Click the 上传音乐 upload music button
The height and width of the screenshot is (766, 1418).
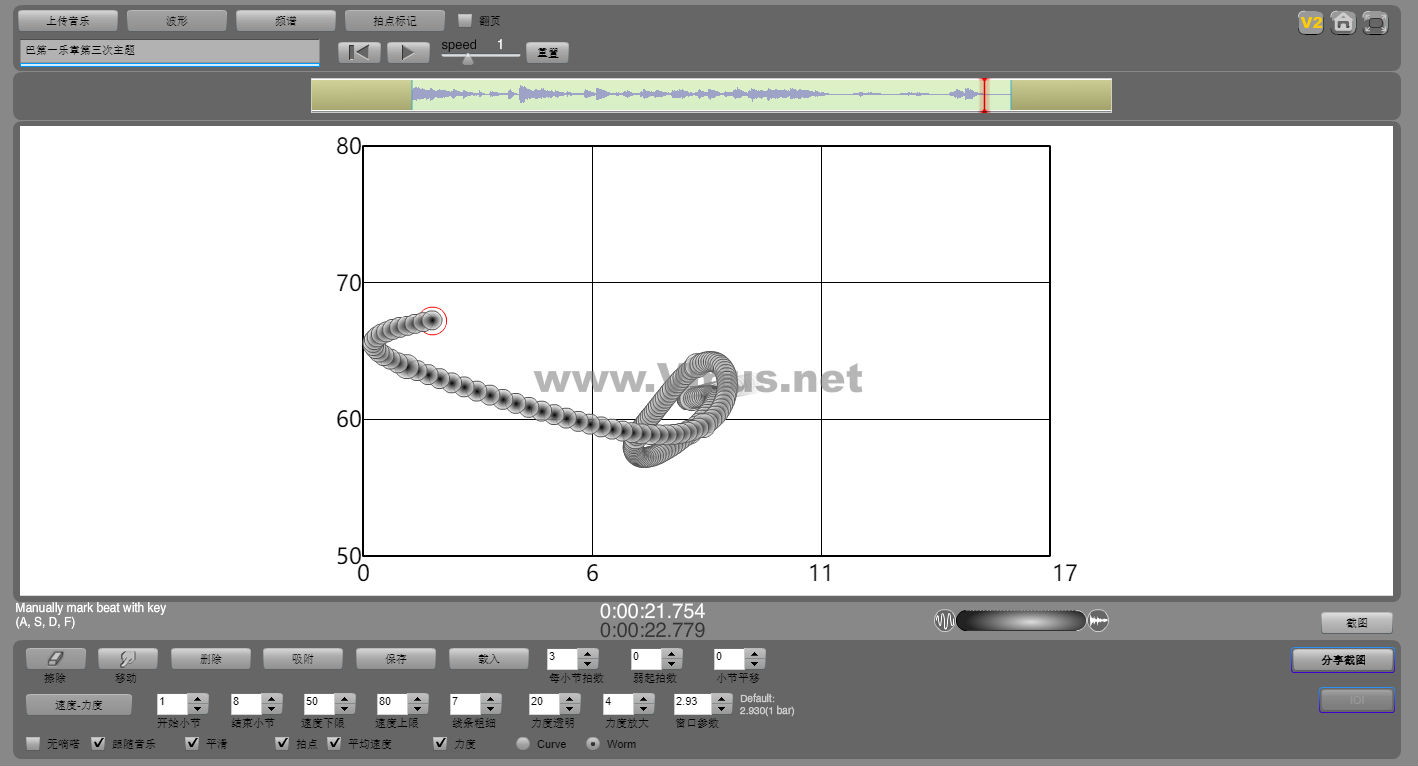pos(68,20)
